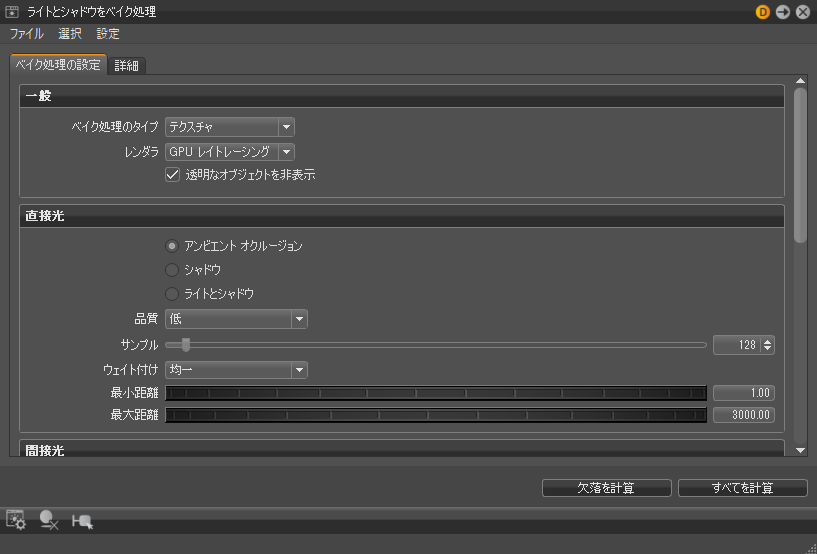Click the 最小距離 value field showing 1.00
This screenshot has width=817, height=554.
744,392
